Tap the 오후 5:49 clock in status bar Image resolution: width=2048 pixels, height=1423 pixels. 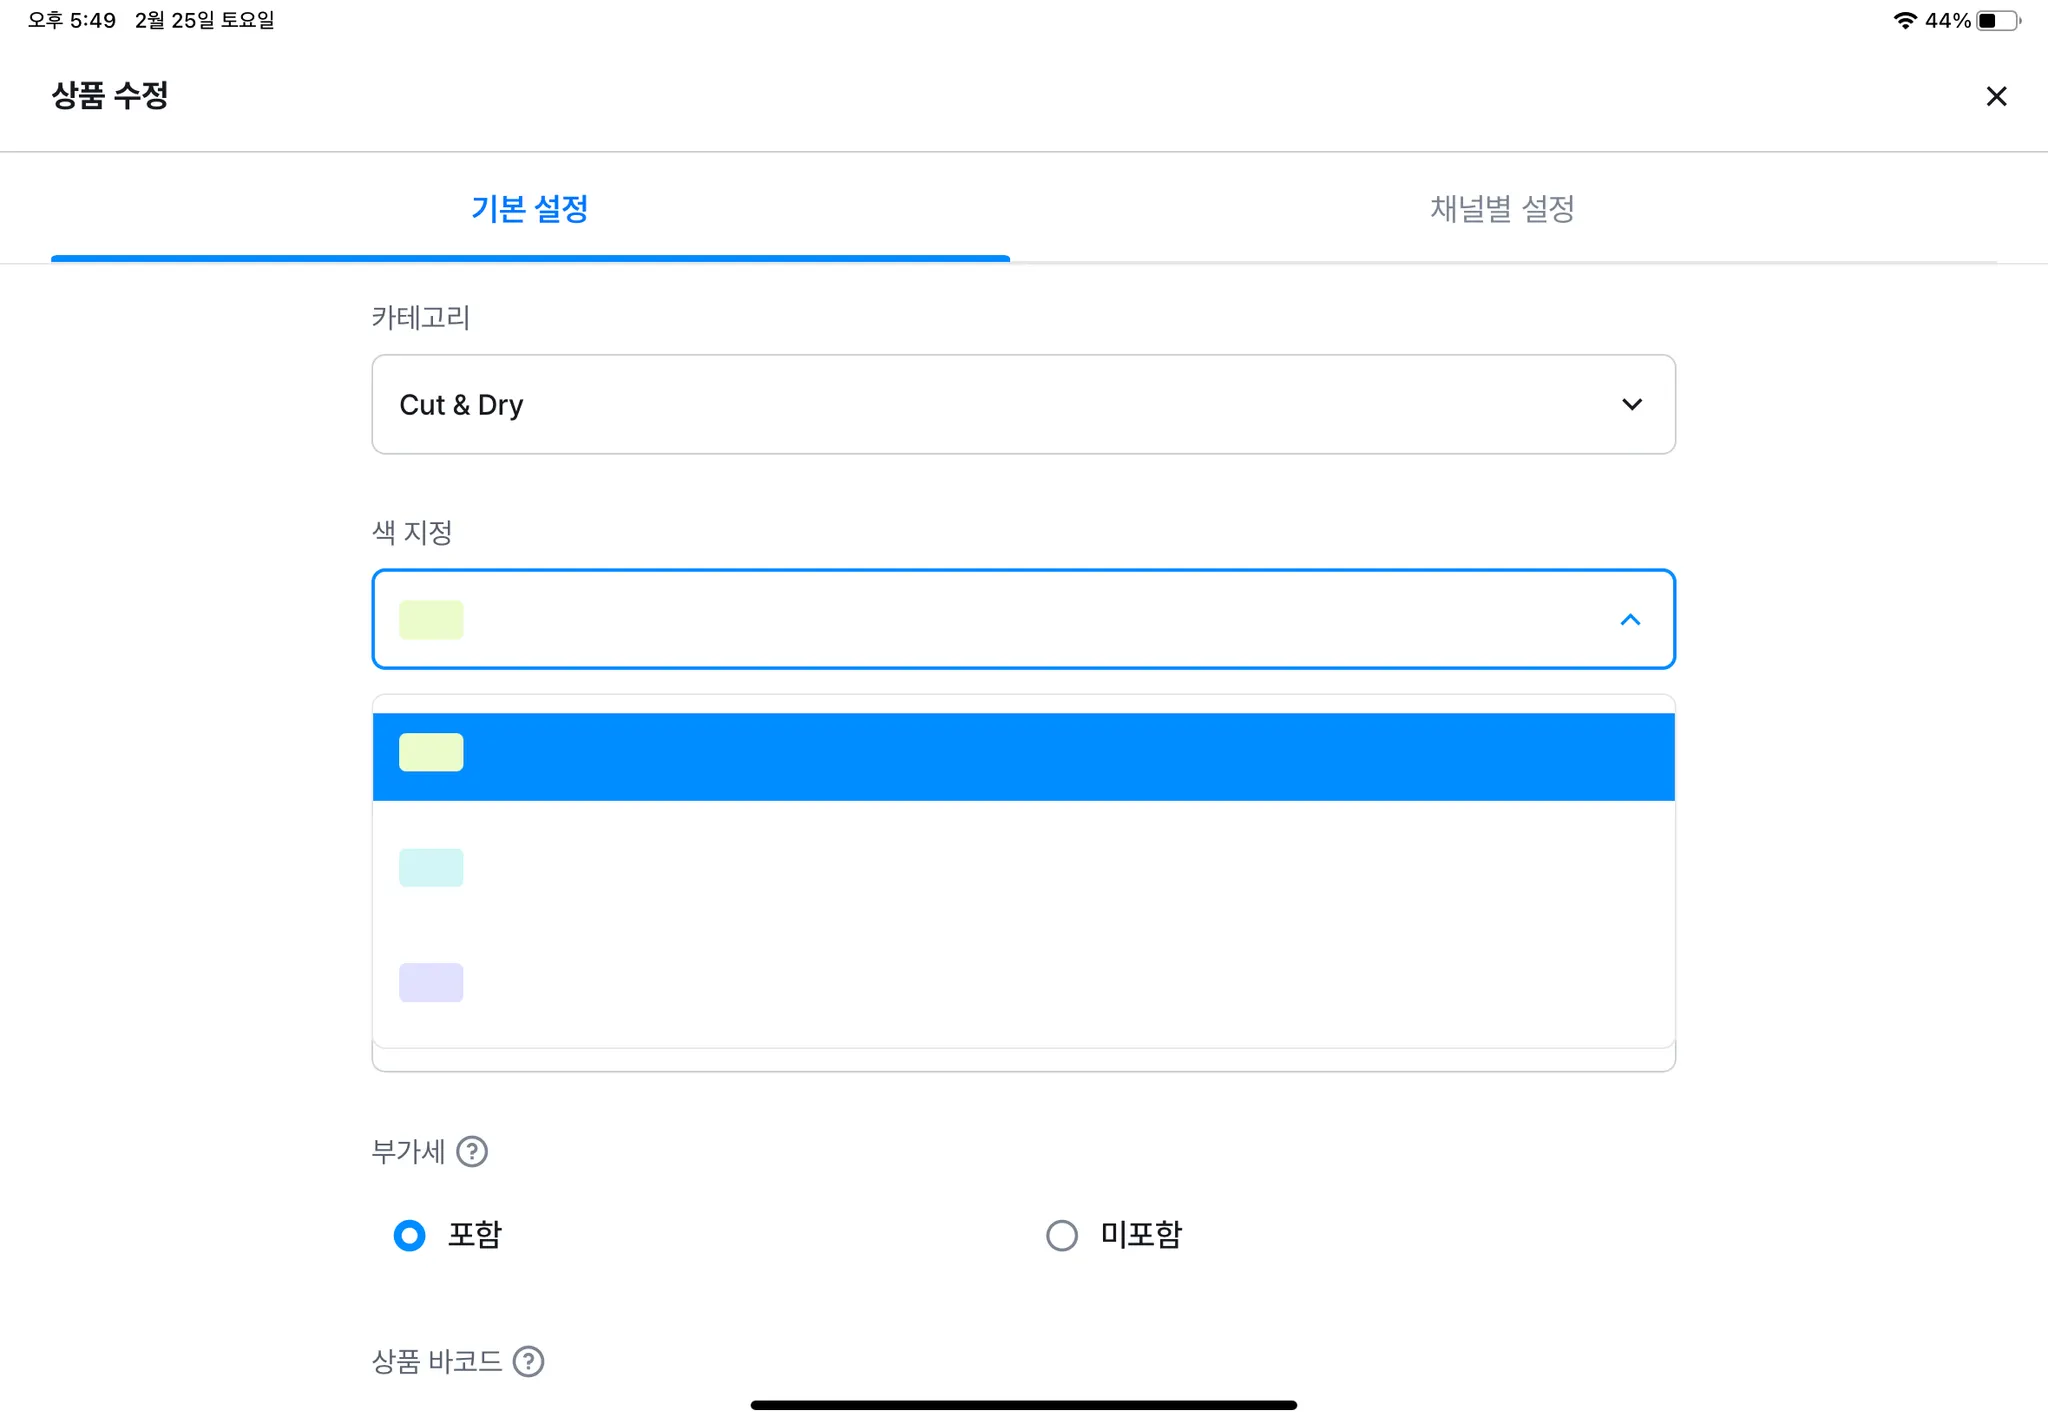(x=72, y=20)
